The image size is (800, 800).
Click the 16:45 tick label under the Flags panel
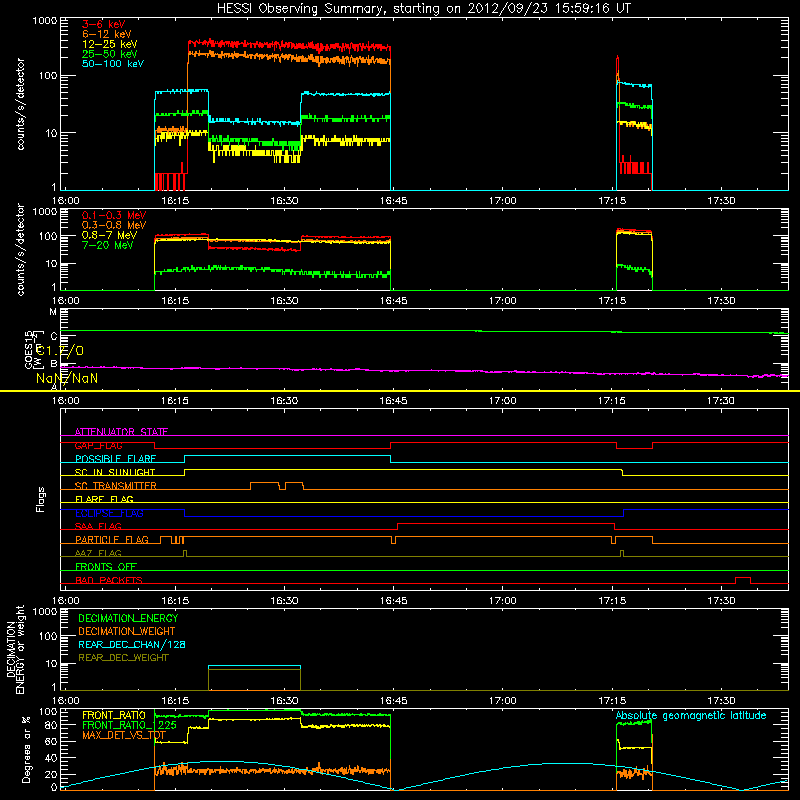coord(393,601)
